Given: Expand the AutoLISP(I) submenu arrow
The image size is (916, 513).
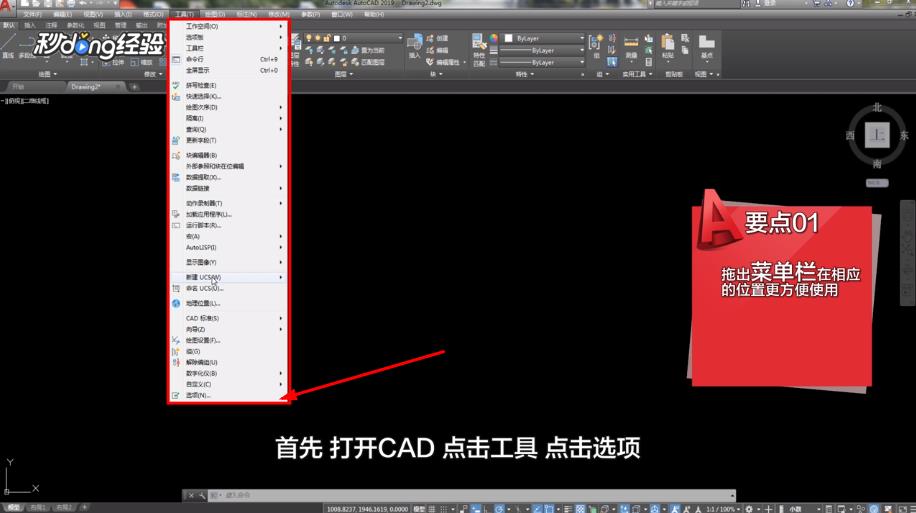Looking at the screenshot, I should pyautogui.click(x=281, y=248).
